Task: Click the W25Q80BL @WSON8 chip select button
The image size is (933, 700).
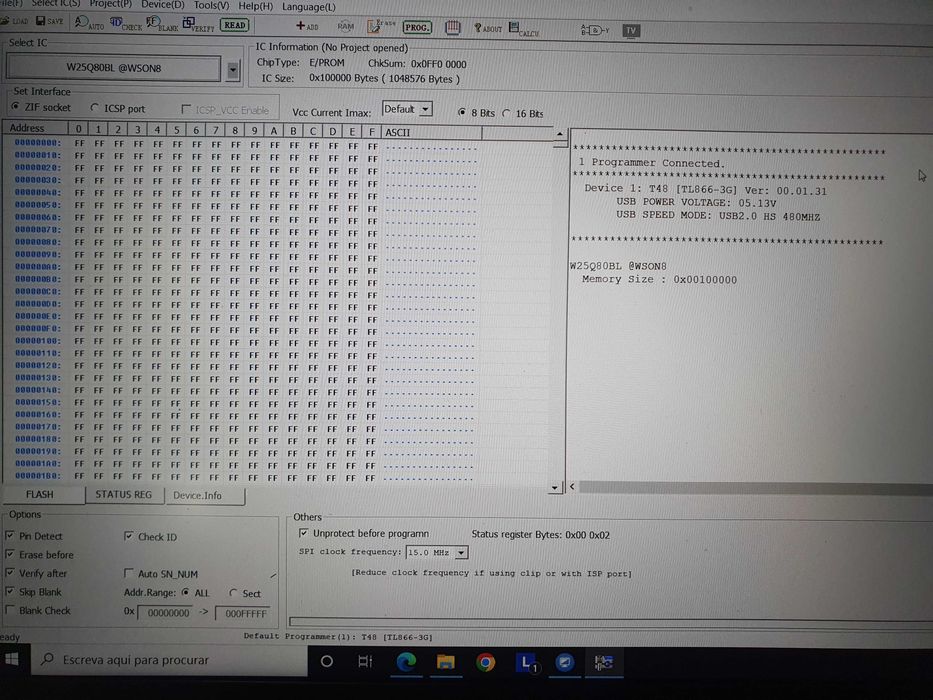Action: (x=113, y=68)
